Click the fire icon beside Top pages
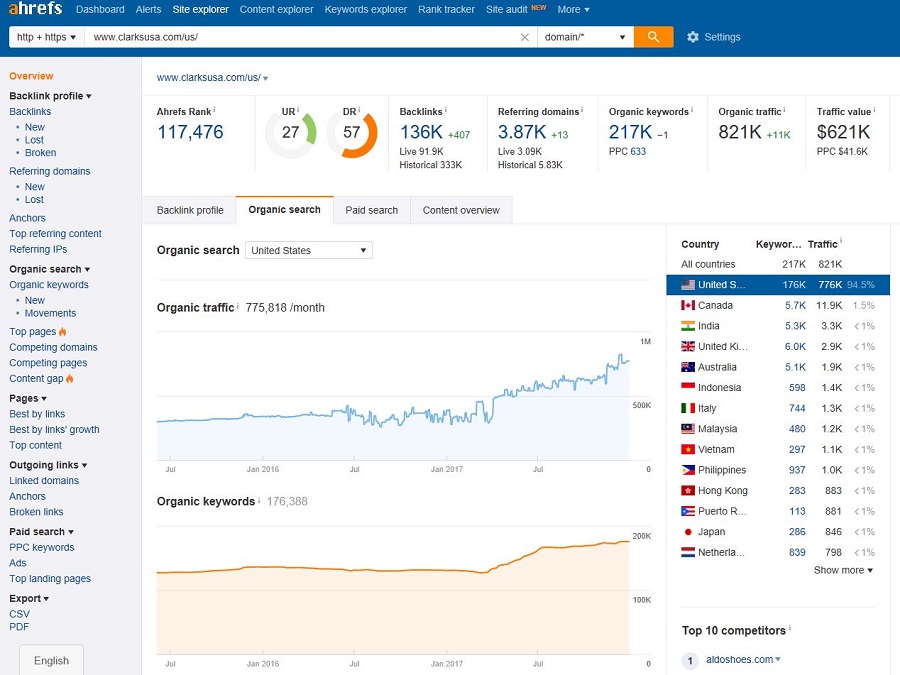Image resolution: width=900 pixels, height=675 pixels. 63,332
